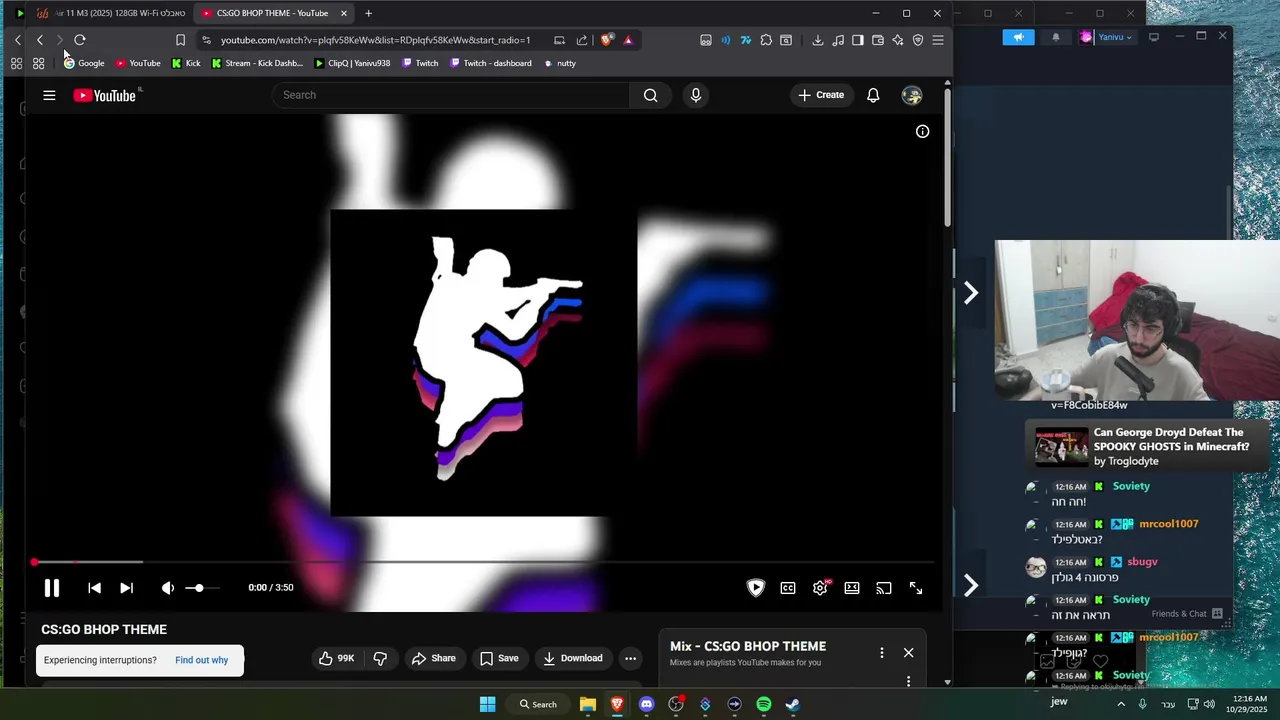The height and width of the screenshot is (720, 1280).
Task: Open notification bell in right window
Action: point(1056,37)
